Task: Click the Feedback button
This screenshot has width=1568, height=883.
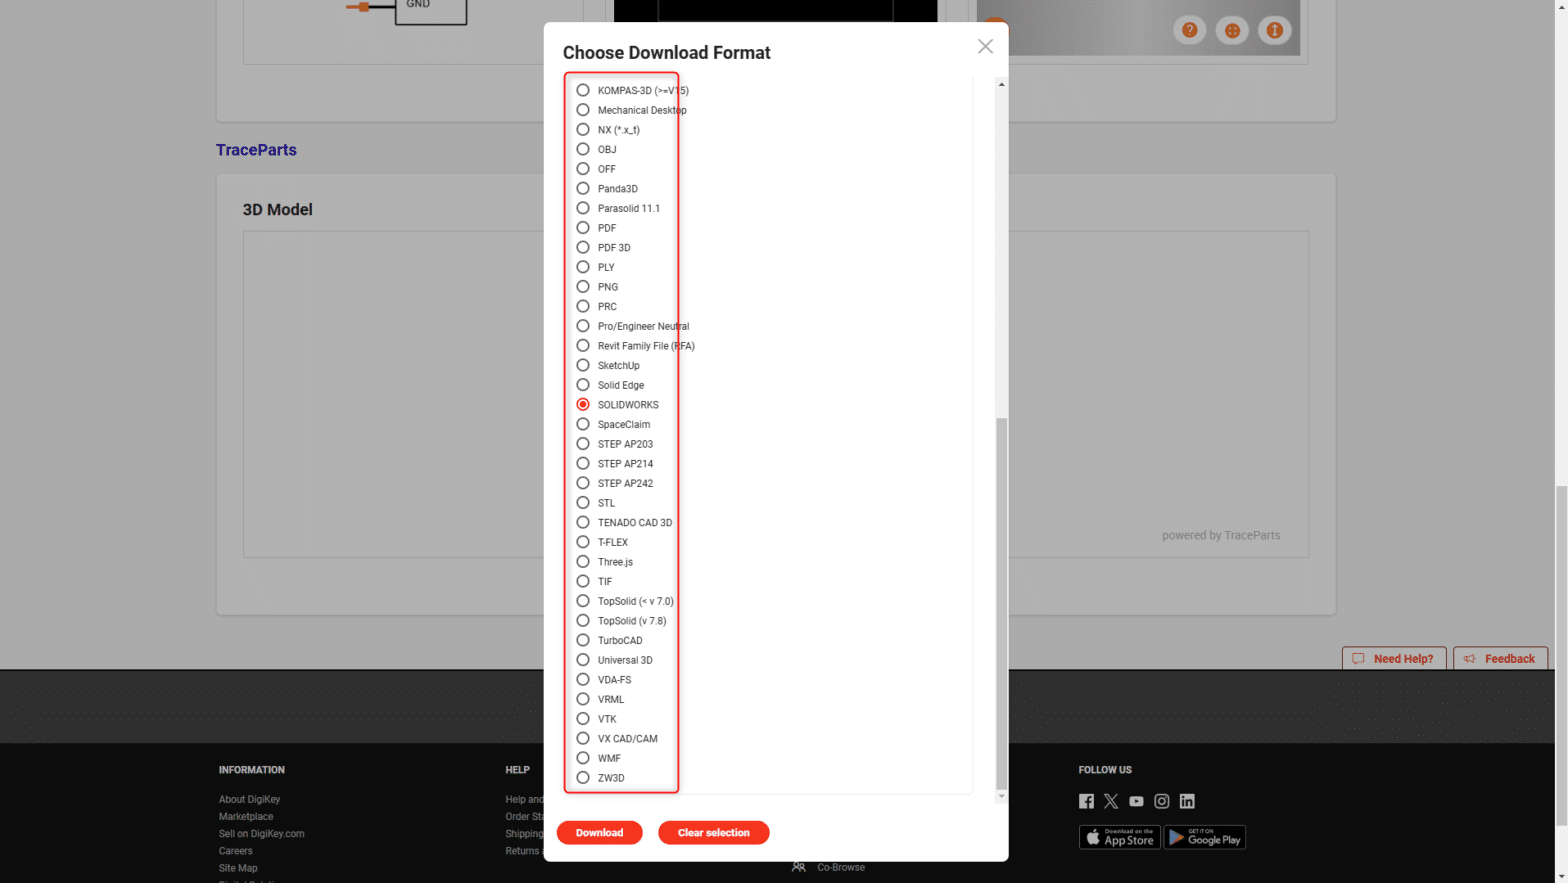Action: [1500, 659]
